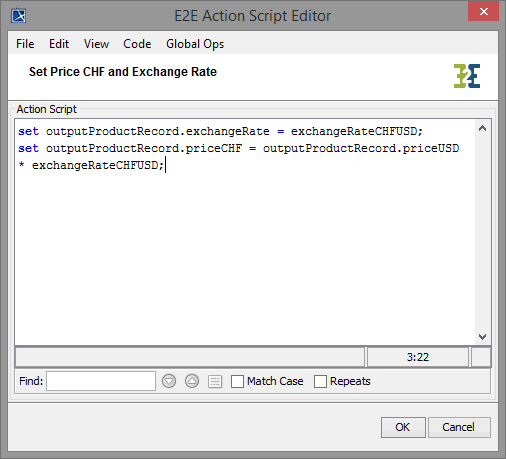Click the script scrollbar down arrow
Image resolution: width=506 pixels, height=459 pixels.
tap(482, 337)
